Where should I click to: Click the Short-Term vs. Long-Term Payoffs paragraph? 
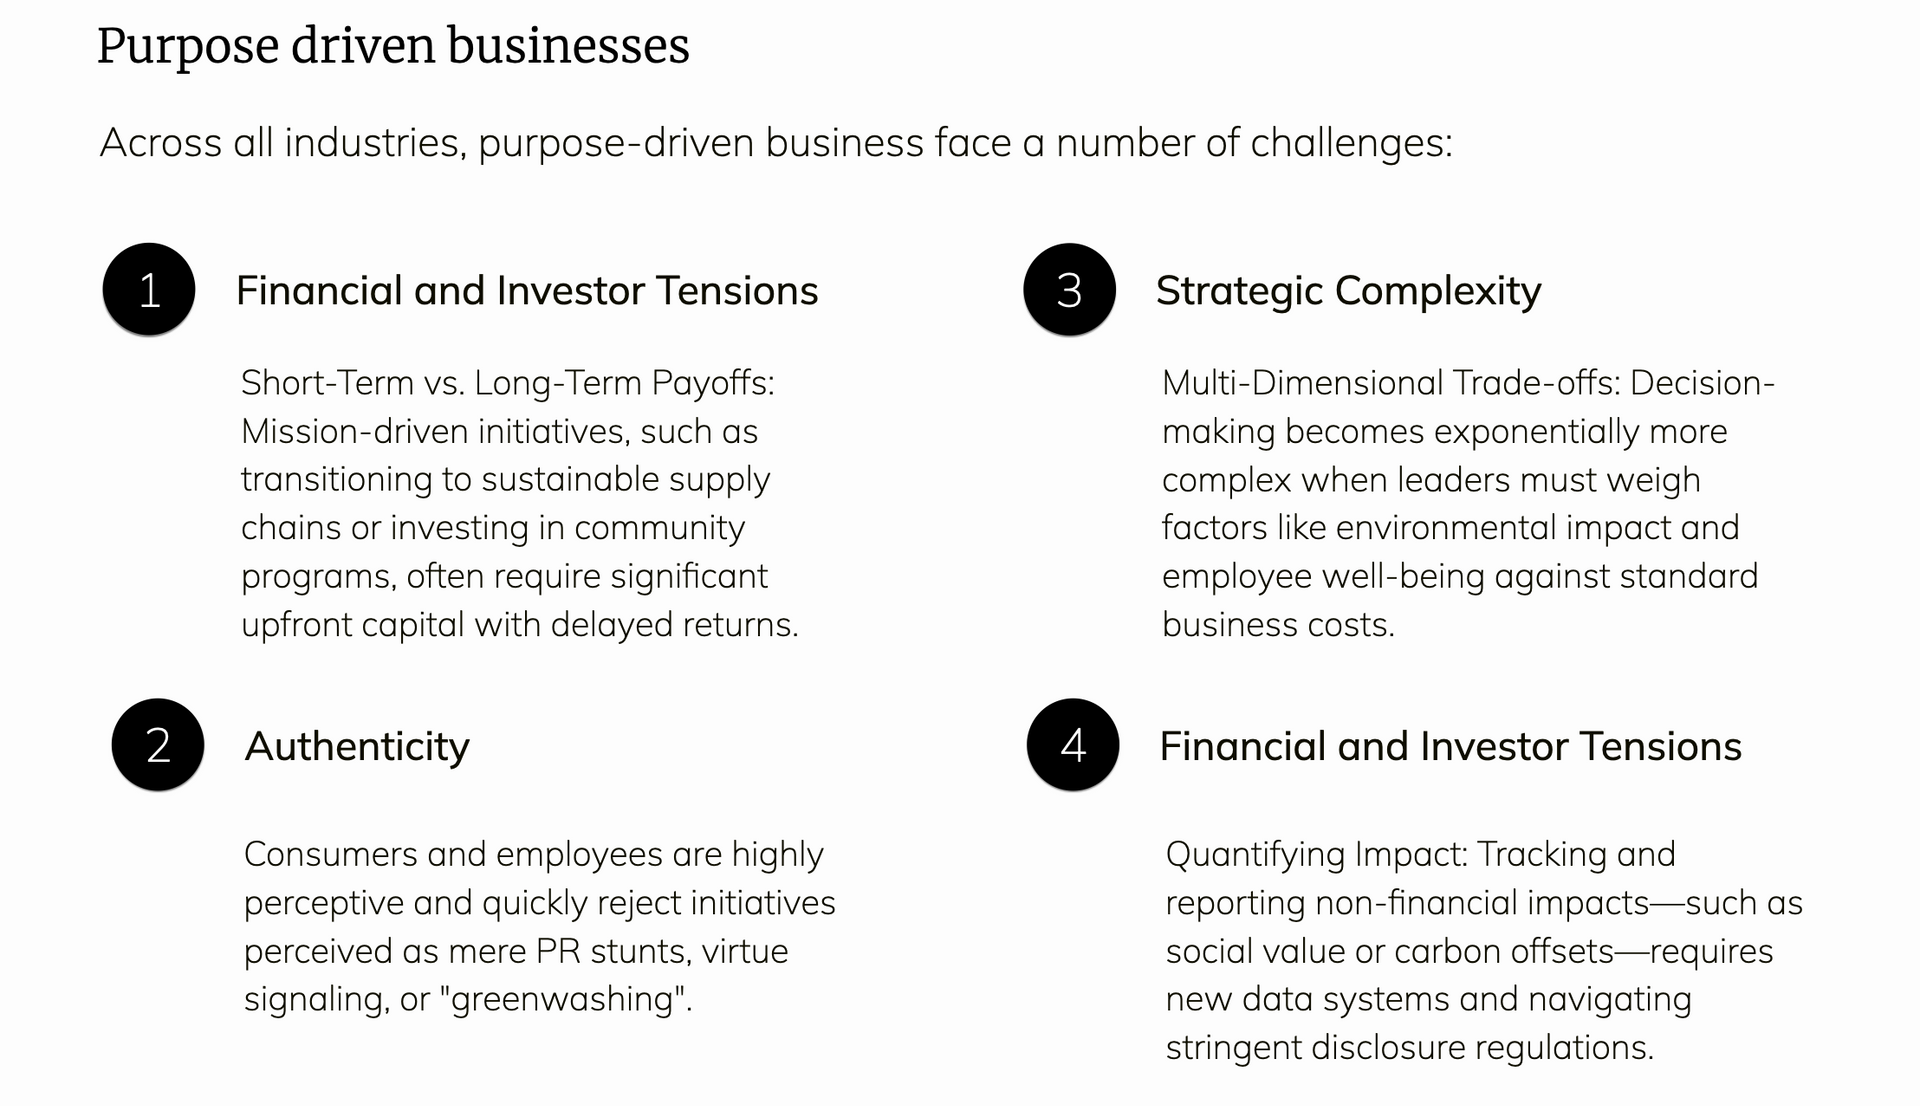click(x=520, y=504)
